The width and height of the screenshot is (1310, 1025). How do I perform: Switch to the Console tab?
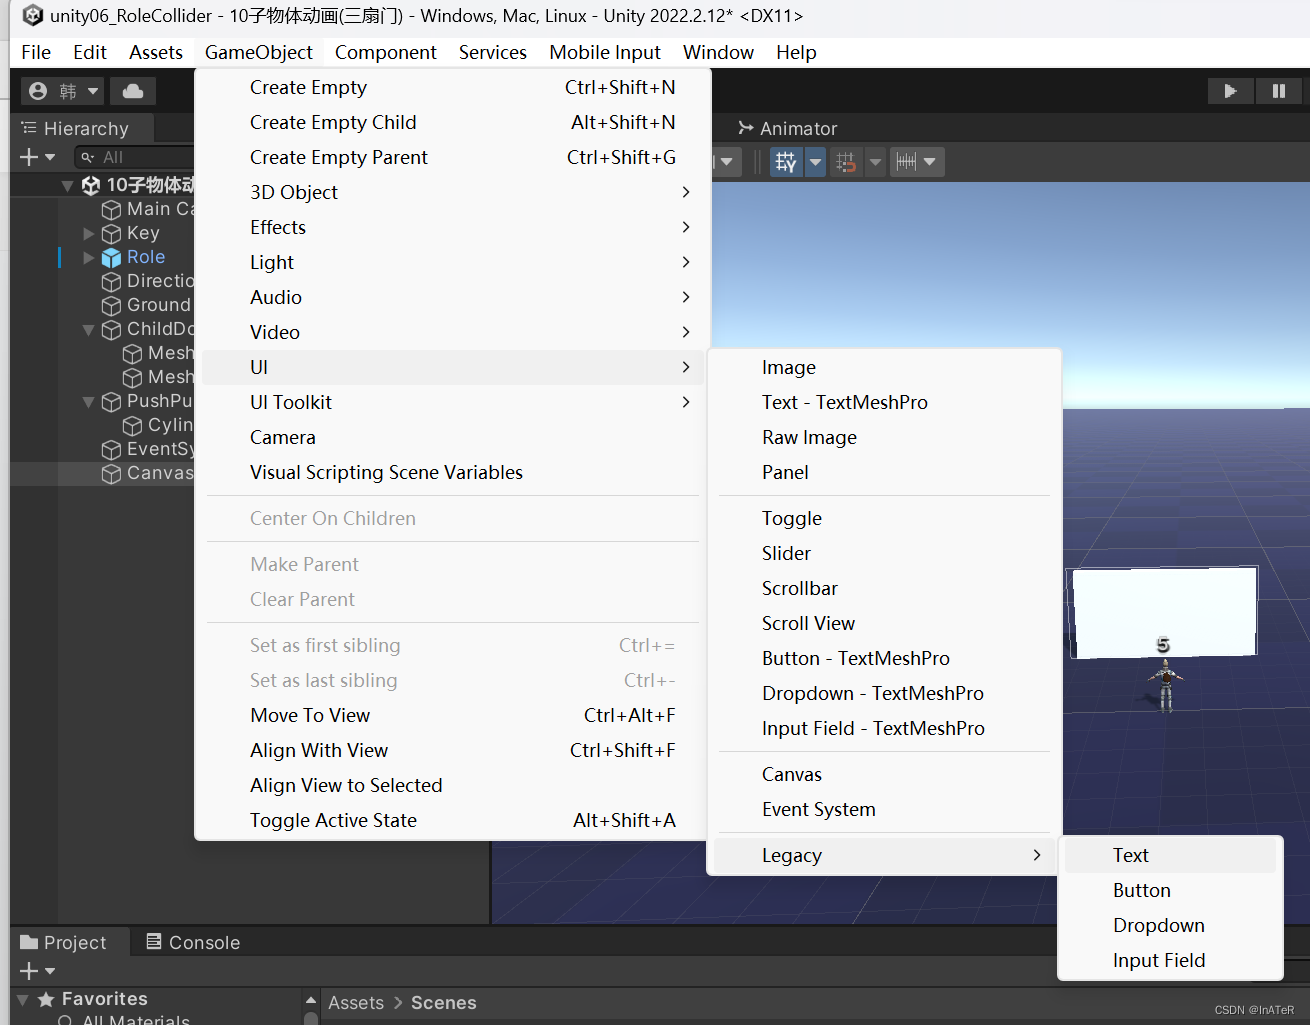click(x=193, y=942)
